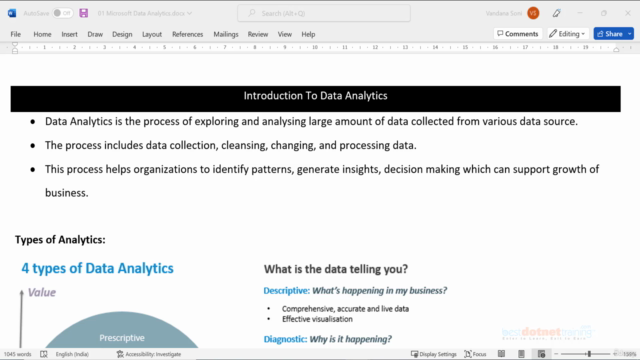Image resolution: width=640 pixels, height=360 pixels.
Task: Click the pen icon in title bar
Action: (556, 13)
